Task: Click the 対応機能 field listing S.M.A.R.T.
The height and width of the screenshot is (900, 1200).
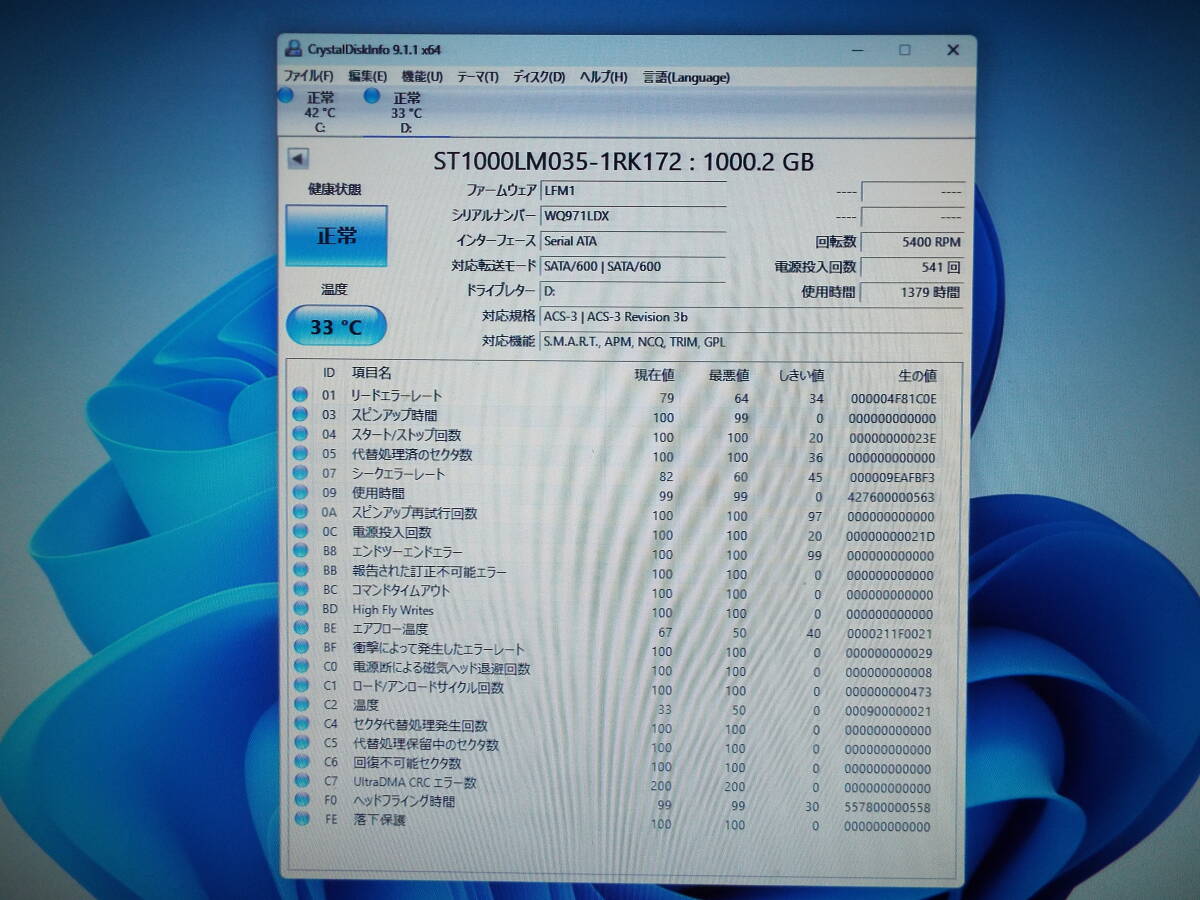Action: pyautogui.click(x=751, y=342)
